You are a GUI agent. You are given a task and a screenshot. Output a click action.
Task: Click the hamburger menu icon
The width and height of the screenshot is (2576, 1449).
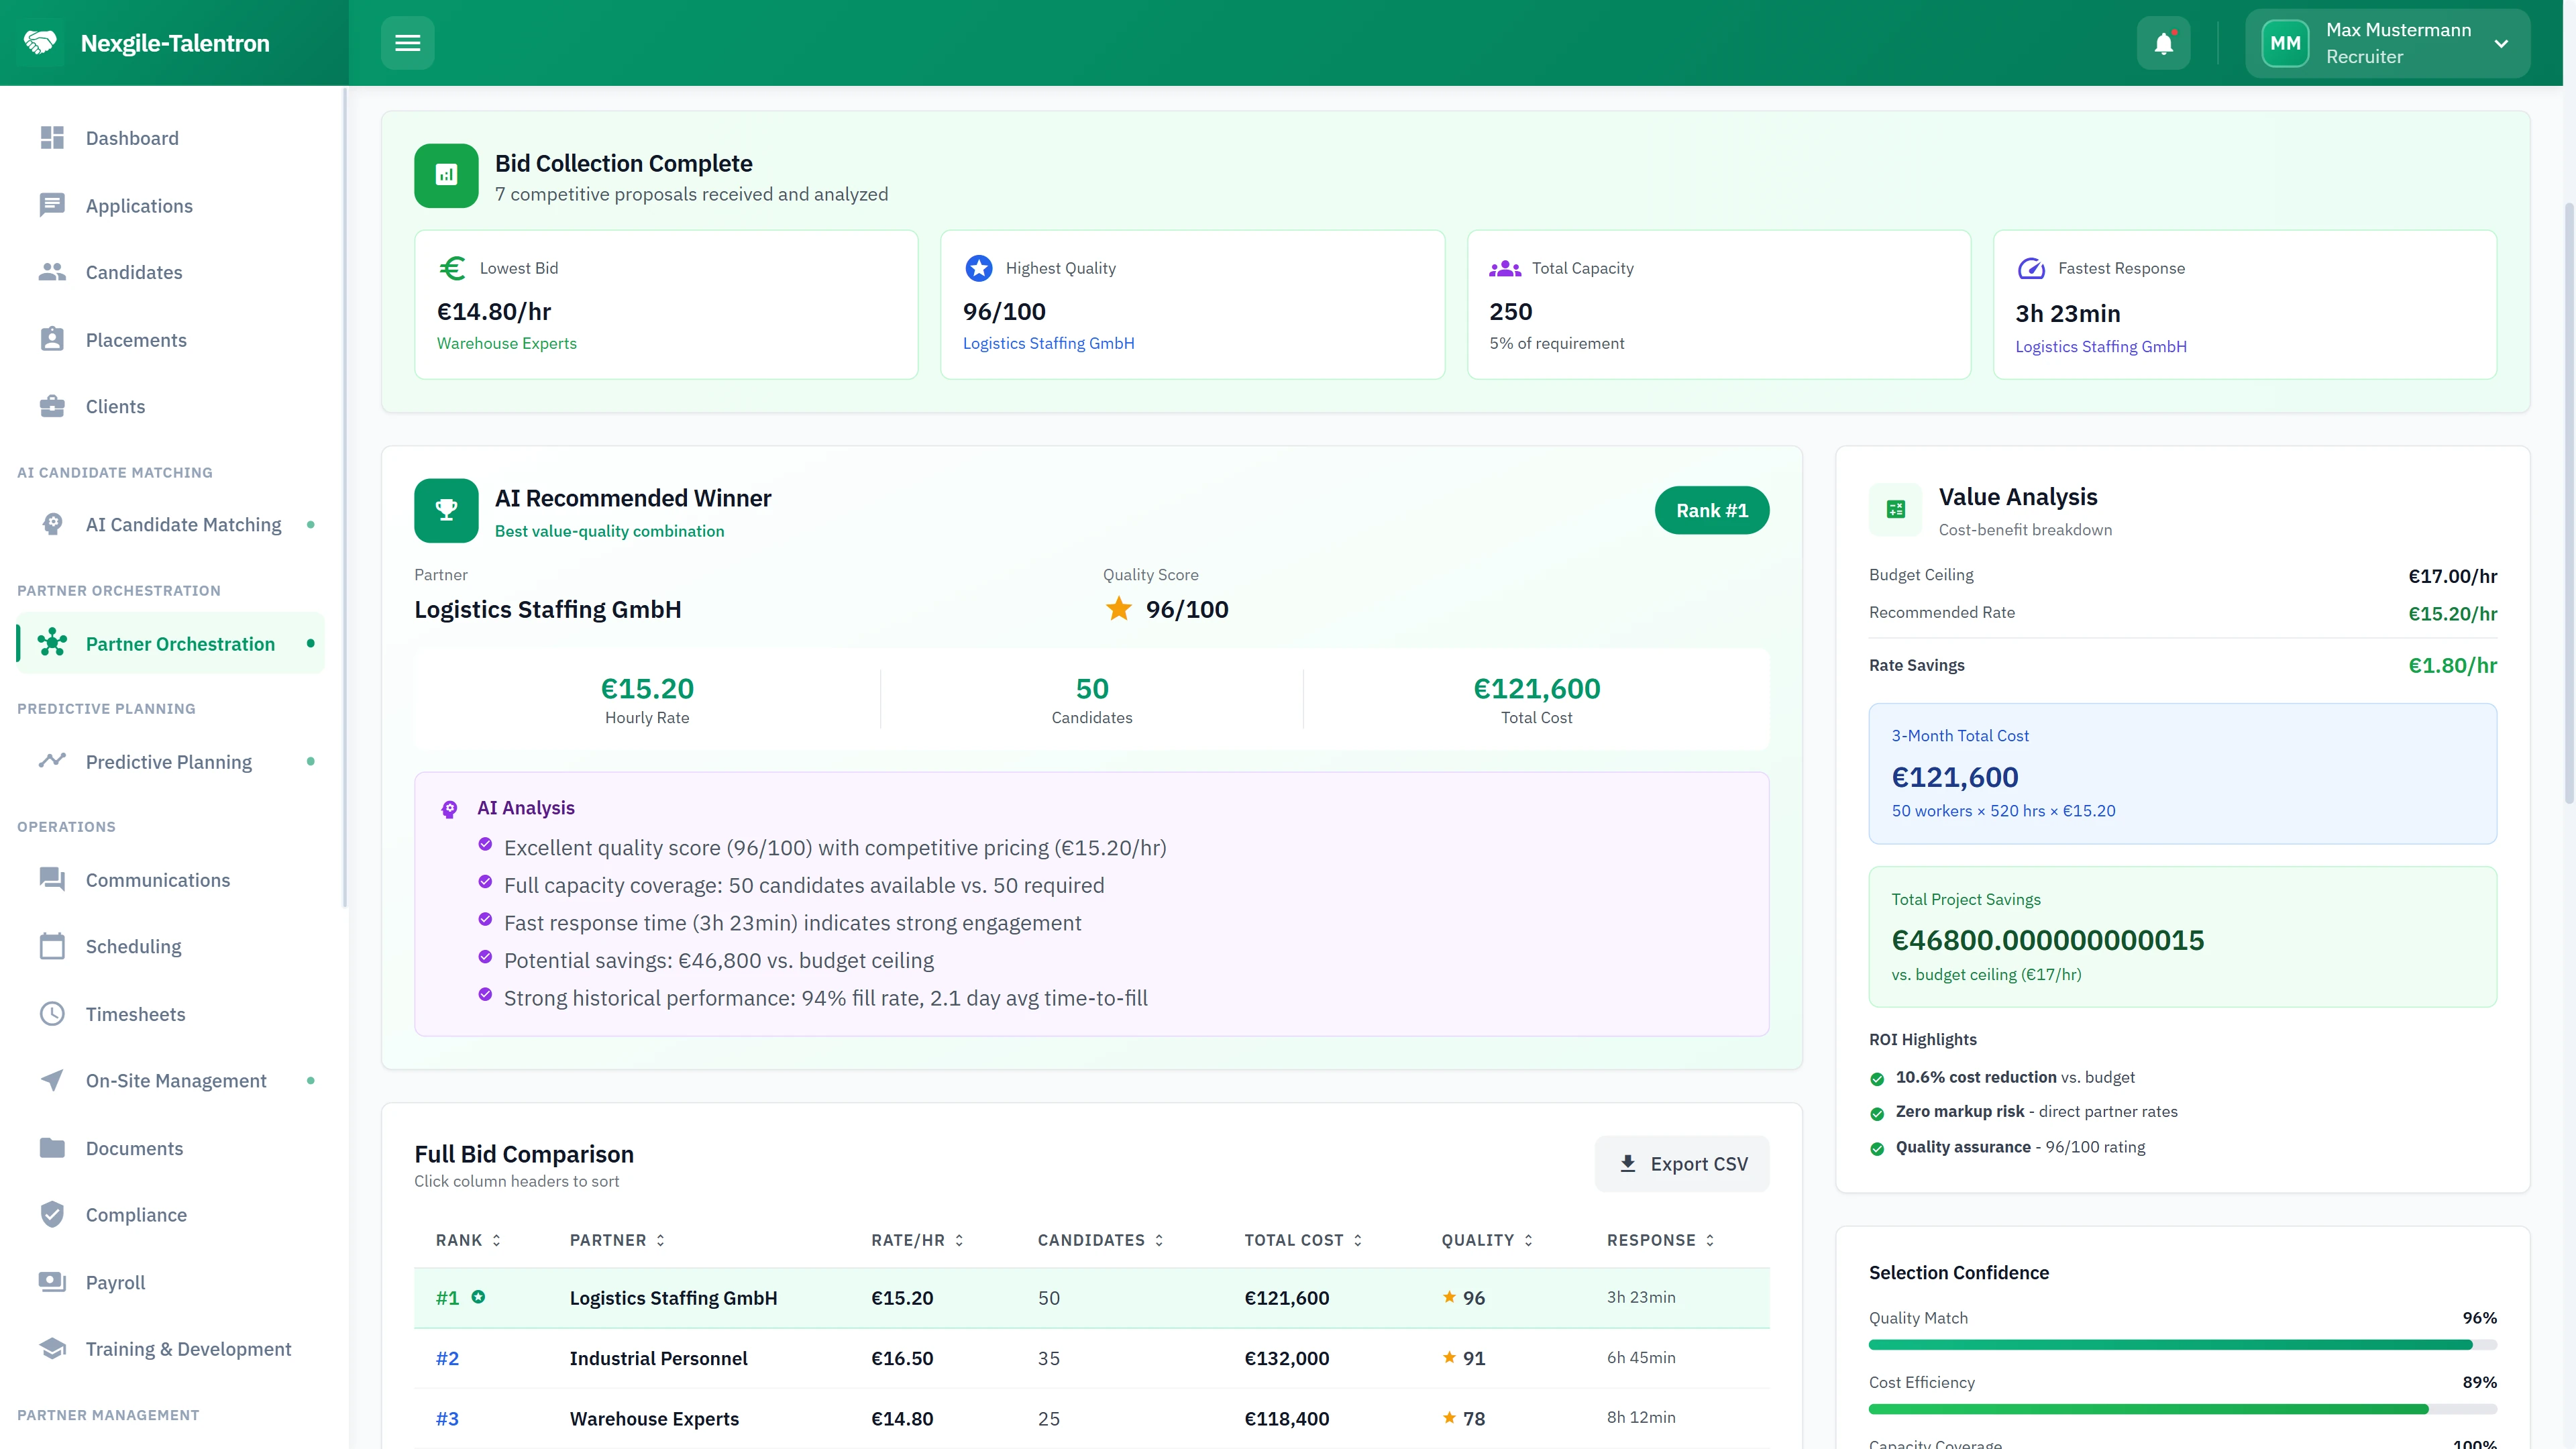[407, 42]
